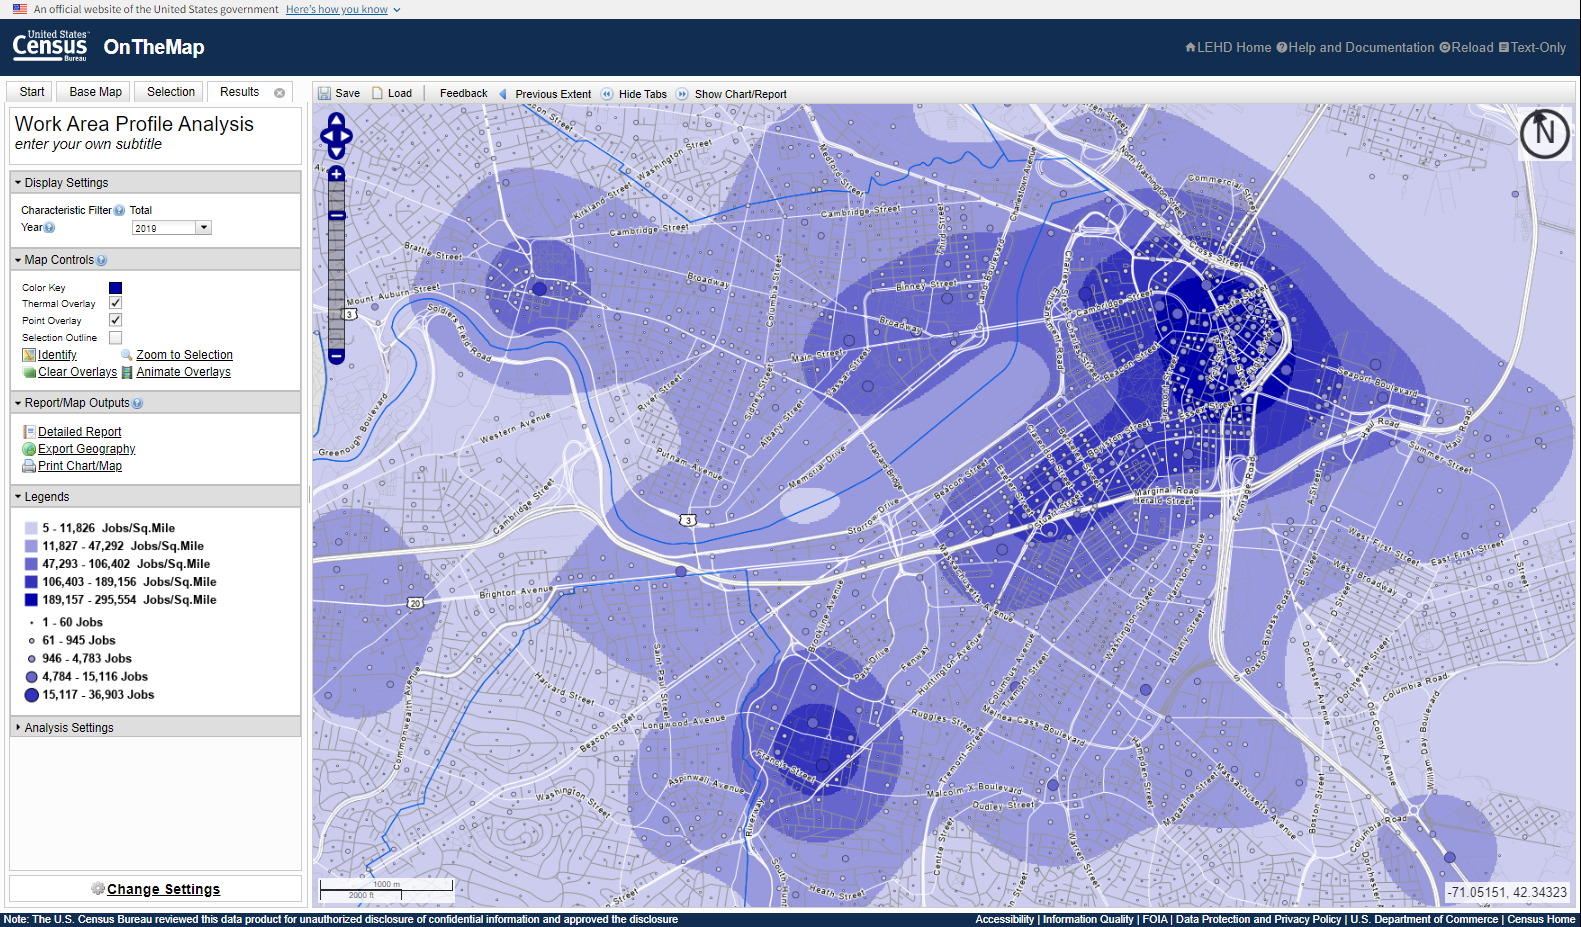Collapse the Legends section
The height and width of the screenshot is (927, 1581).
(x=155, y=497)
